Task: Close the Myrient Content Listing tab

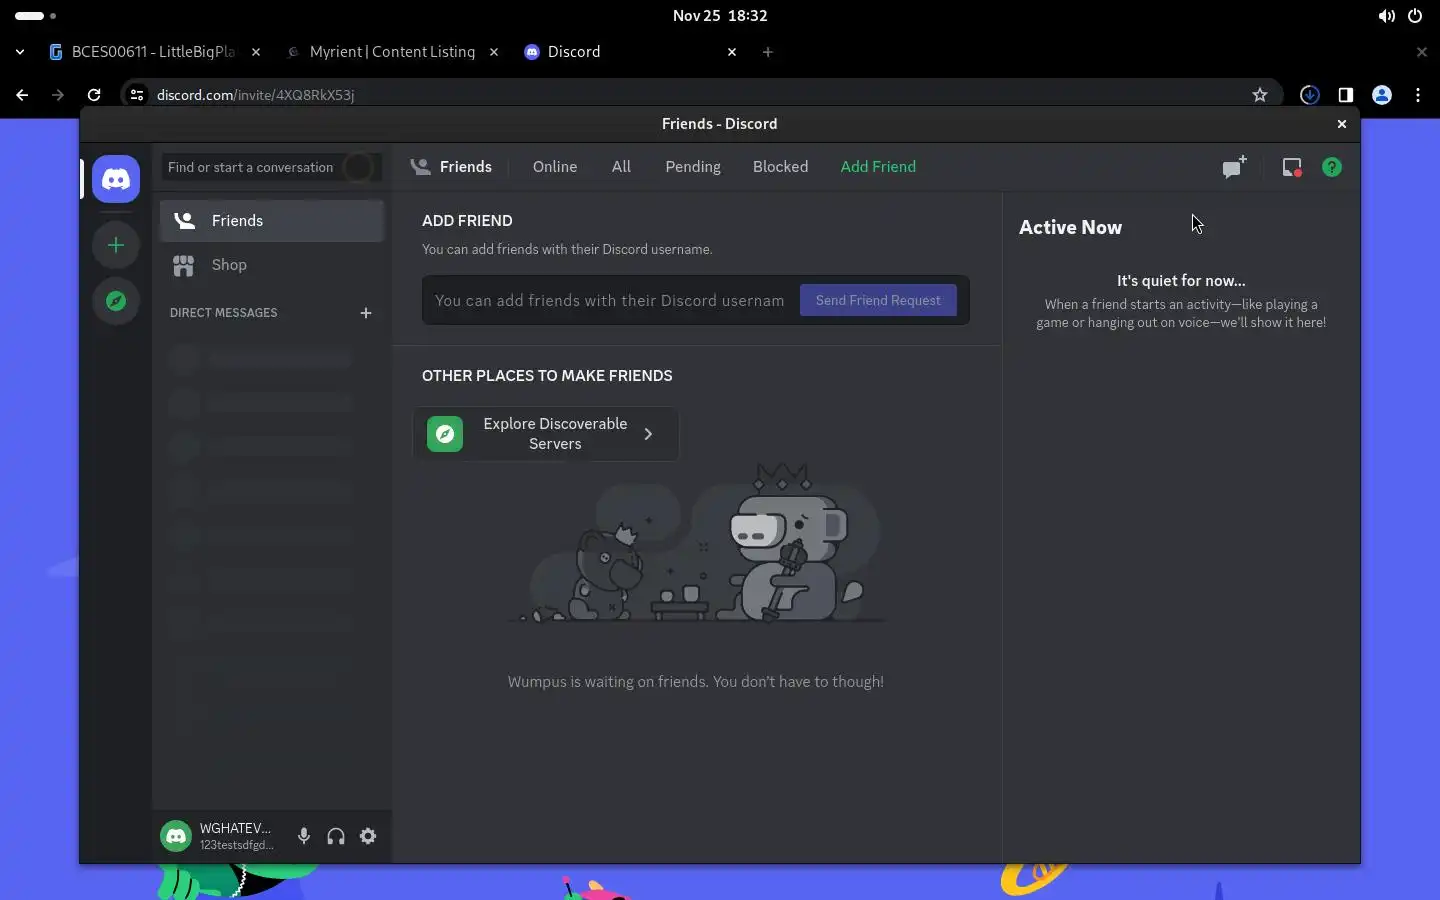Action: (494, 52)
